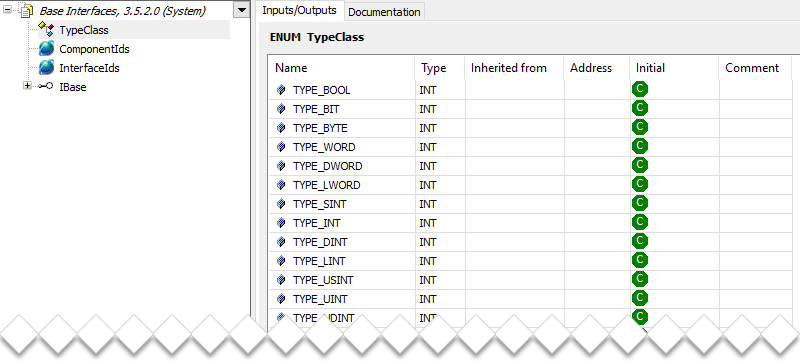Select the TYPE_UINT name cell

click(341, 299)
